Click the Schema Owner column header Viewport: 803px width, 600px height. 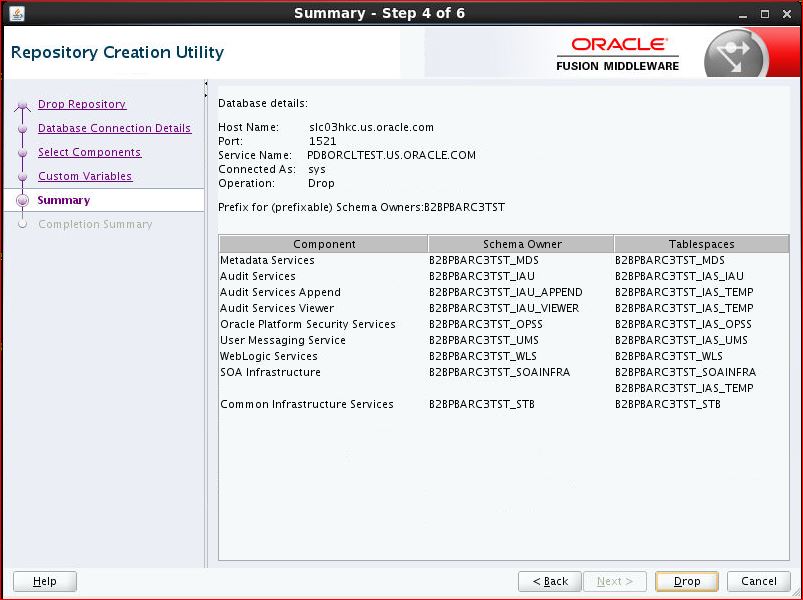tap(521, 244)
